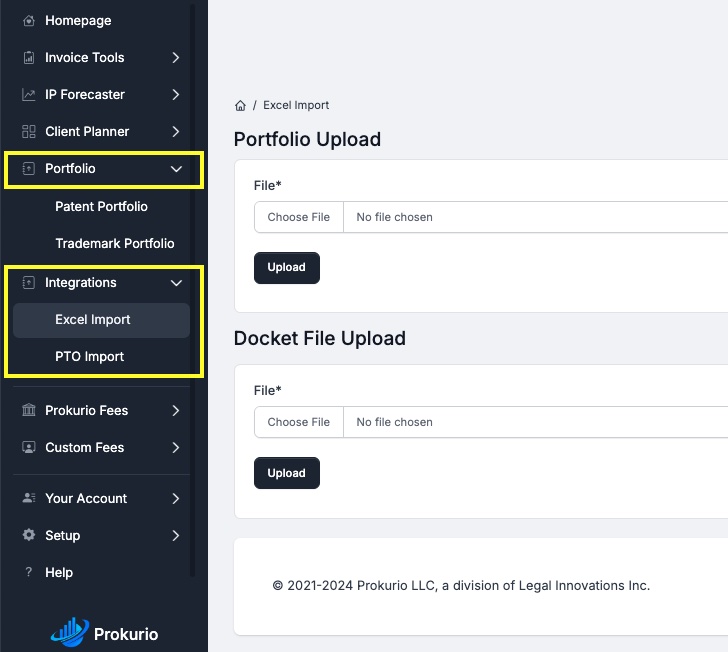This screenshot has height=652, width=728.
Task: Click Upload button under Portfolio Upload
Action: pyautogui.click(x=286, y=267)
